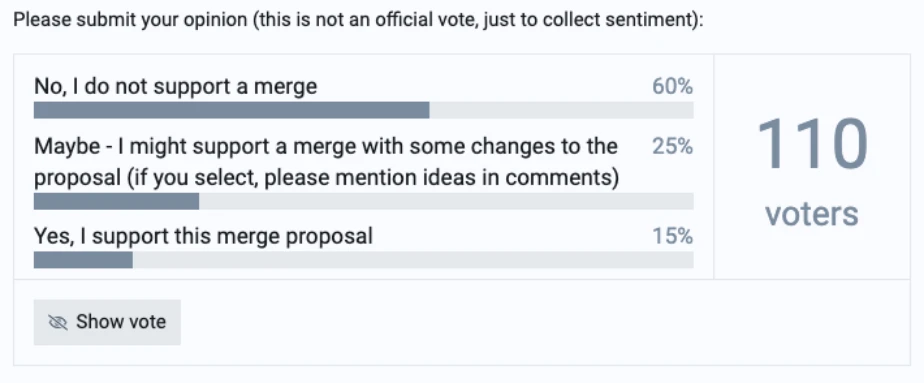Click the 'Show vote' text label

pos(121,322)
